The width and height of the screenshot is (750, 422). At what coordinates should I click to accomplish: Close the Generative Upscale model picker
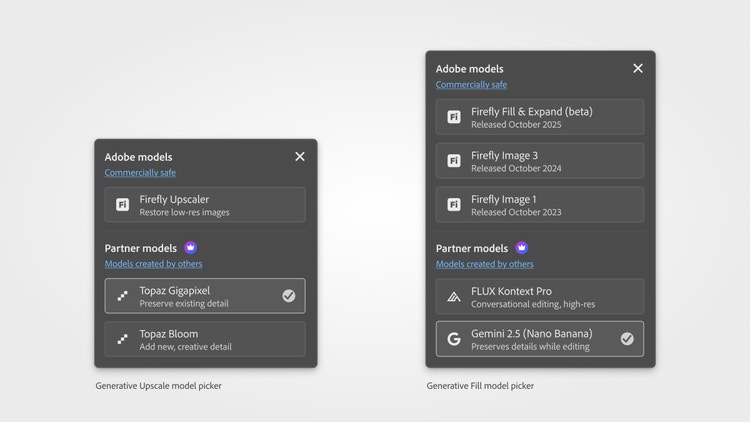(300, 156)
